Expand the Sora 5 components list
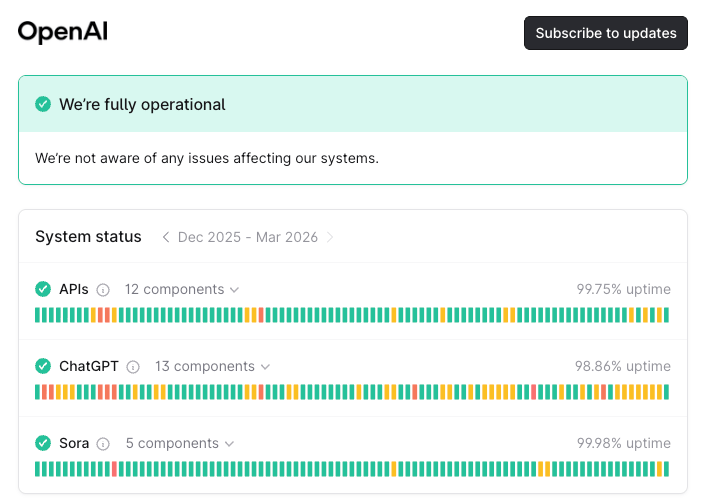This screenshot has width=709, height=504. click(x=179, y=443)
